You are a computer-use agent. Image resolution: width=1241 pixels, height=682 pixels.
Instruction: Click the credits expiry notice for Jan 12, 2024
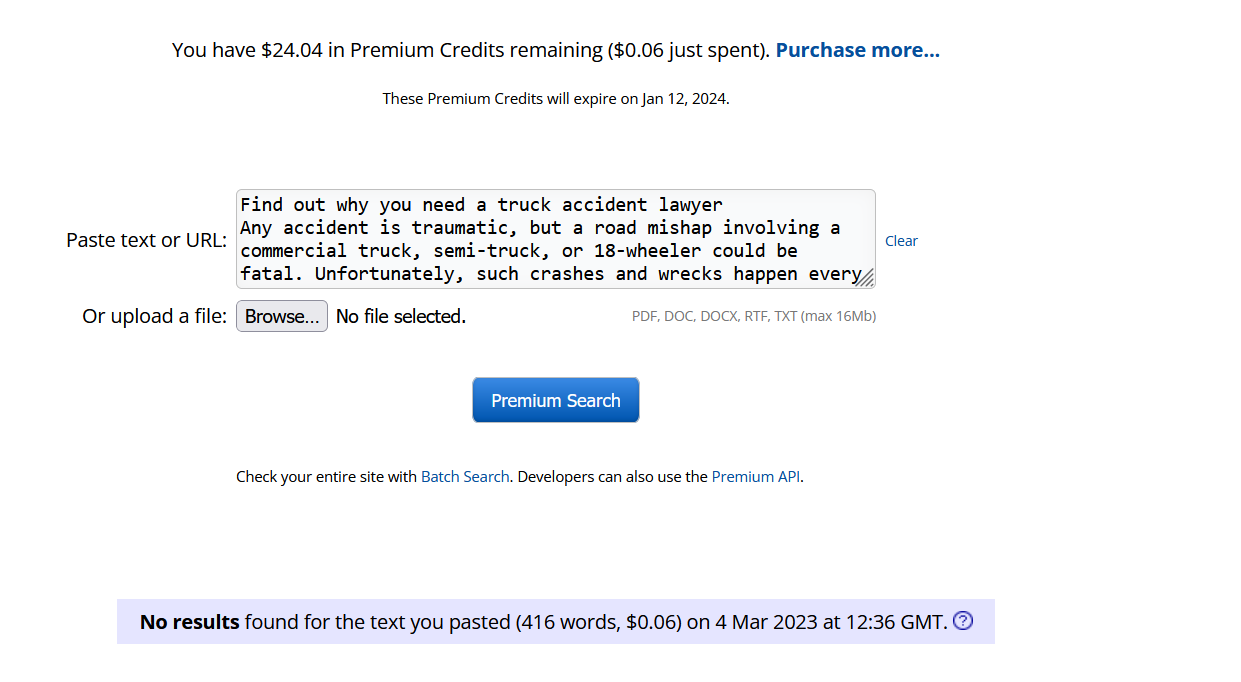pyautogui.click(x=555, y=99)
